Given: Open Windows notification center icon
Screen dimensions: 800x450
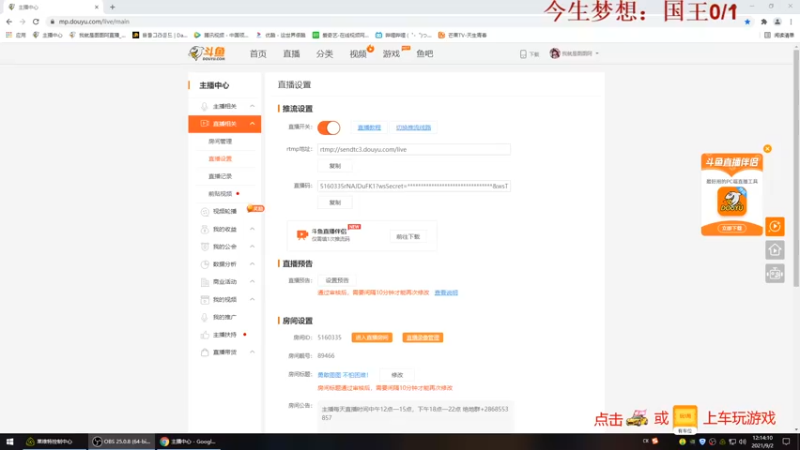Looking at the screenshot, I should click(x=786, y=442).
